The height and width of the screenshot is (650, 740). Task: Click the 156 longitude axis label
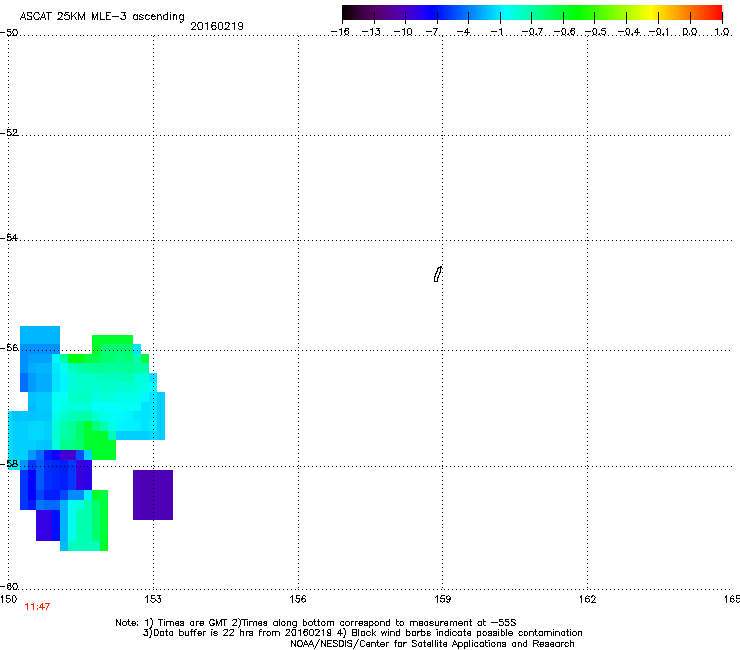click(x=298, y=599)
